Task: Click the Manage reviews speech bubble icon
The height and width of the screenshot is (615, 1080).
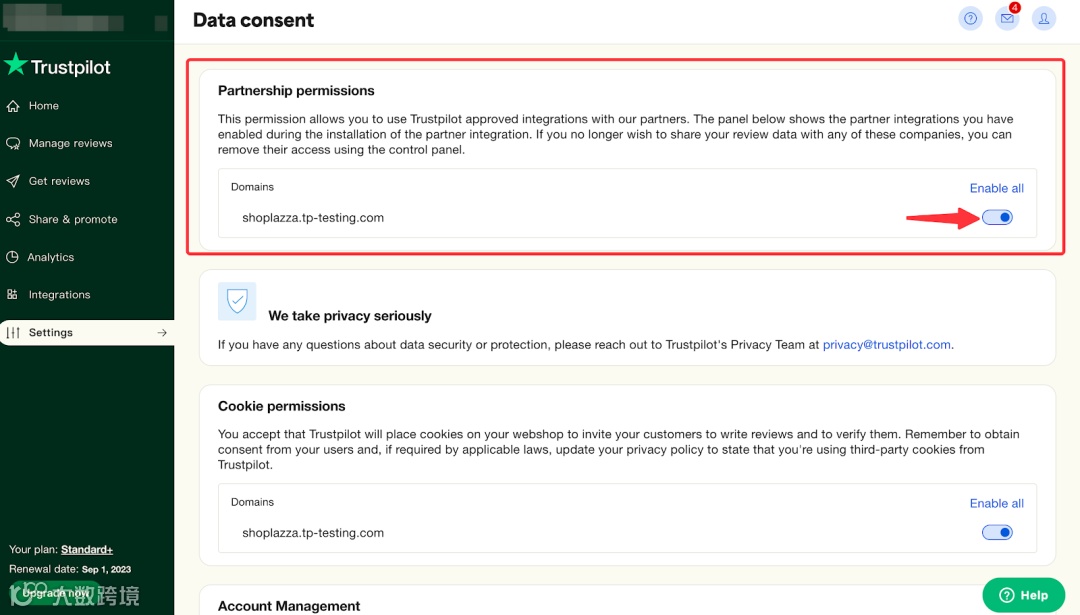Action: (x=13, y=144)
